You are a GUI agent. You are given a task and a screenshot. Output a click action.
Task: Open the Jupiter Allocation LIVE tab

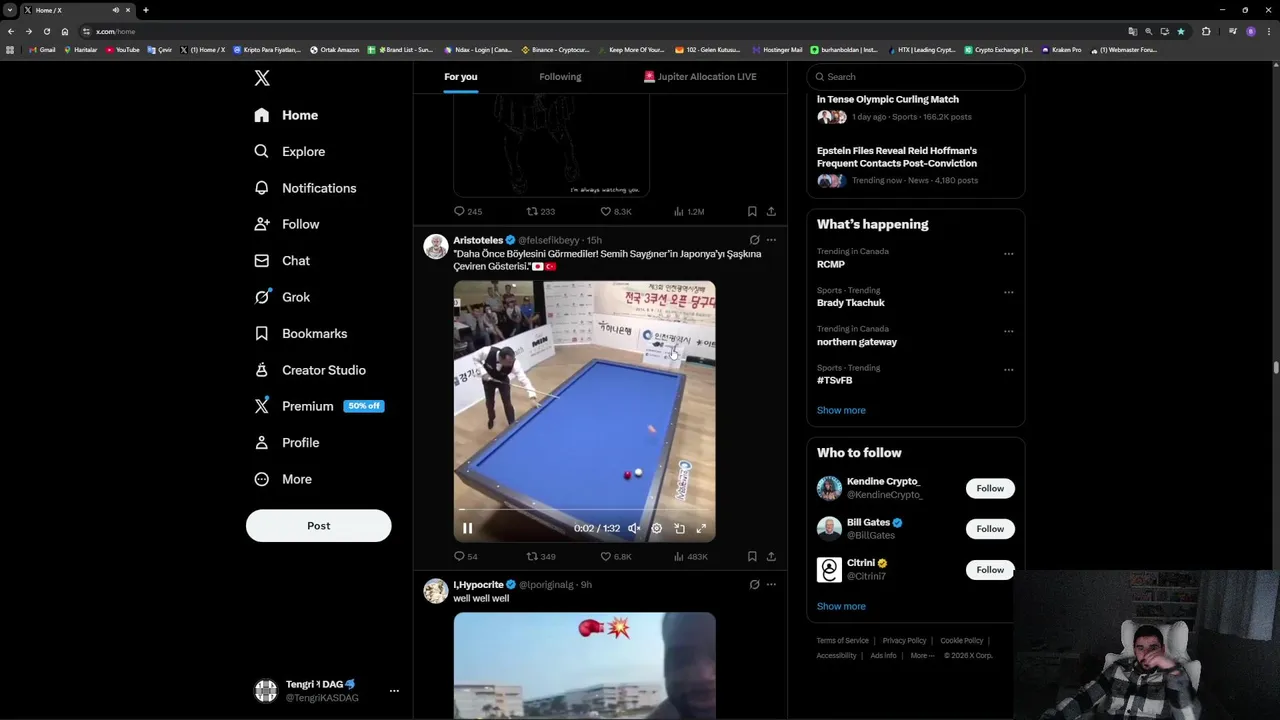(x=700, y=77)
